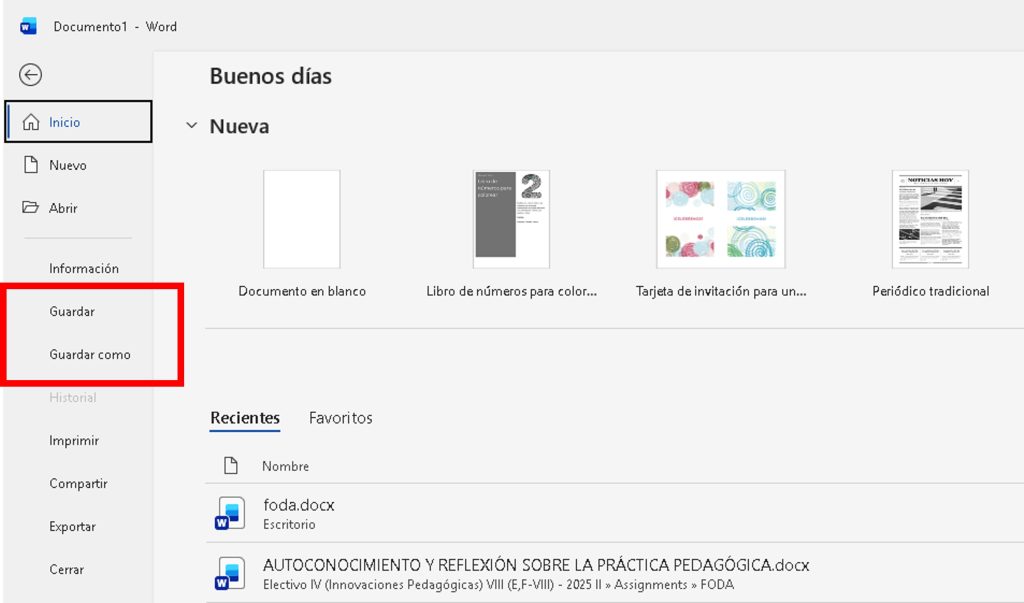This screenshot has height=603, width=1024.
Task: Click the Word logo in title bar
Action: coord(28,27)
